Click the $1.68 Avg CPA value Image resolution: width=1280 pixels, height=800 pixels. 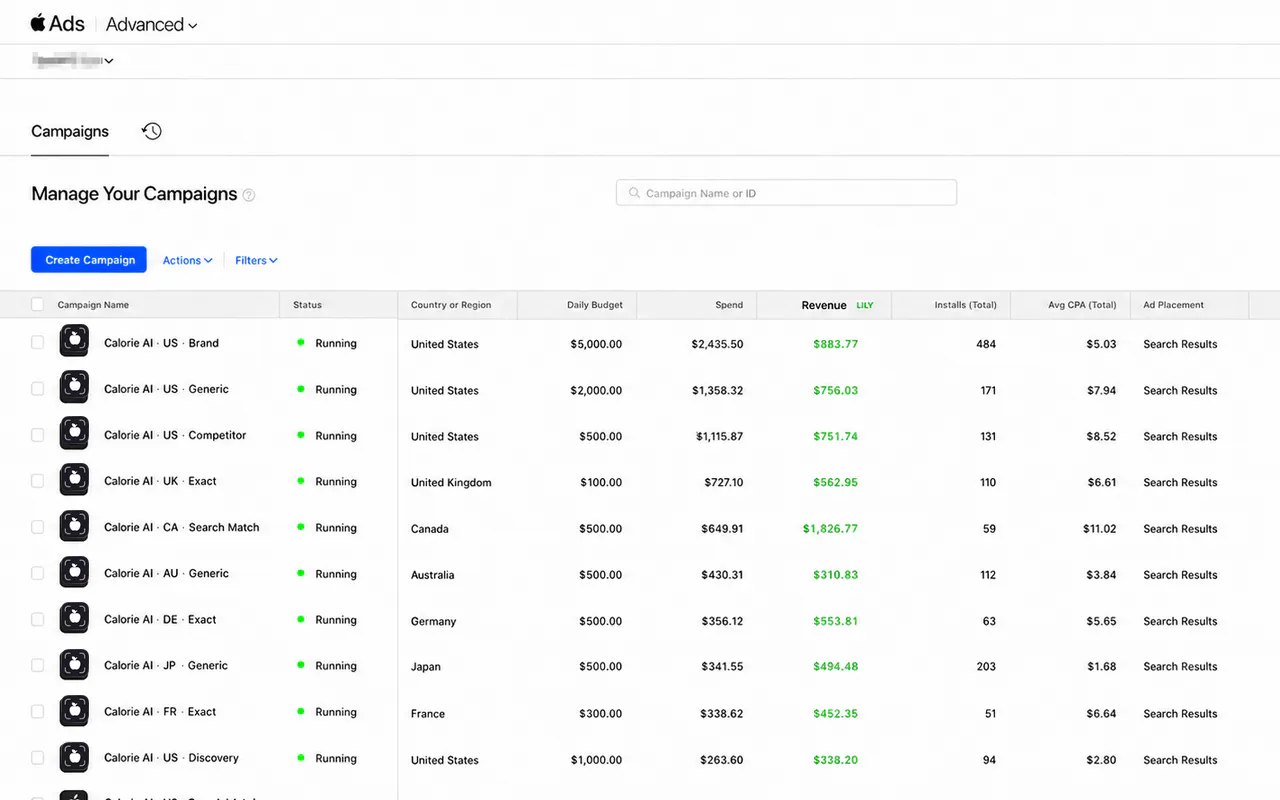pyautogui.click(x=1102, y=667)
